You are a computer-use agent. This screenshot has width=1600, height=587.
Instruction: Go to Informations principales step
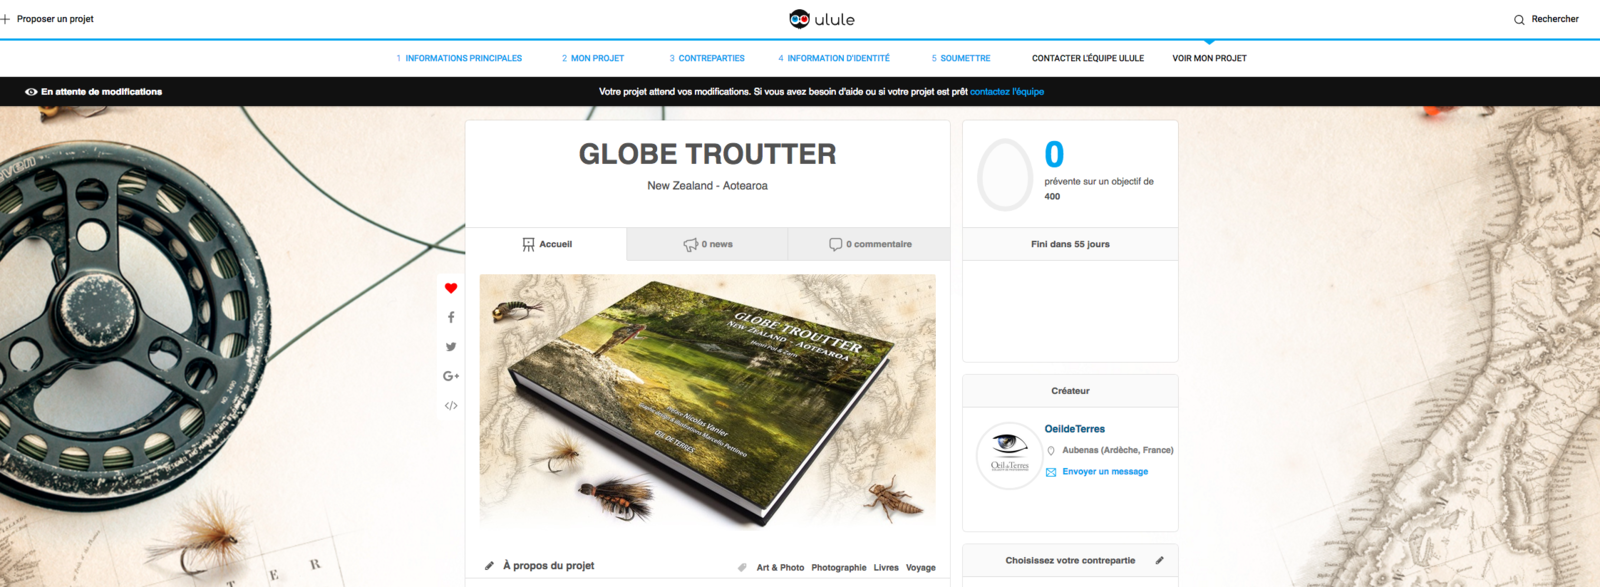pos(459,58)
